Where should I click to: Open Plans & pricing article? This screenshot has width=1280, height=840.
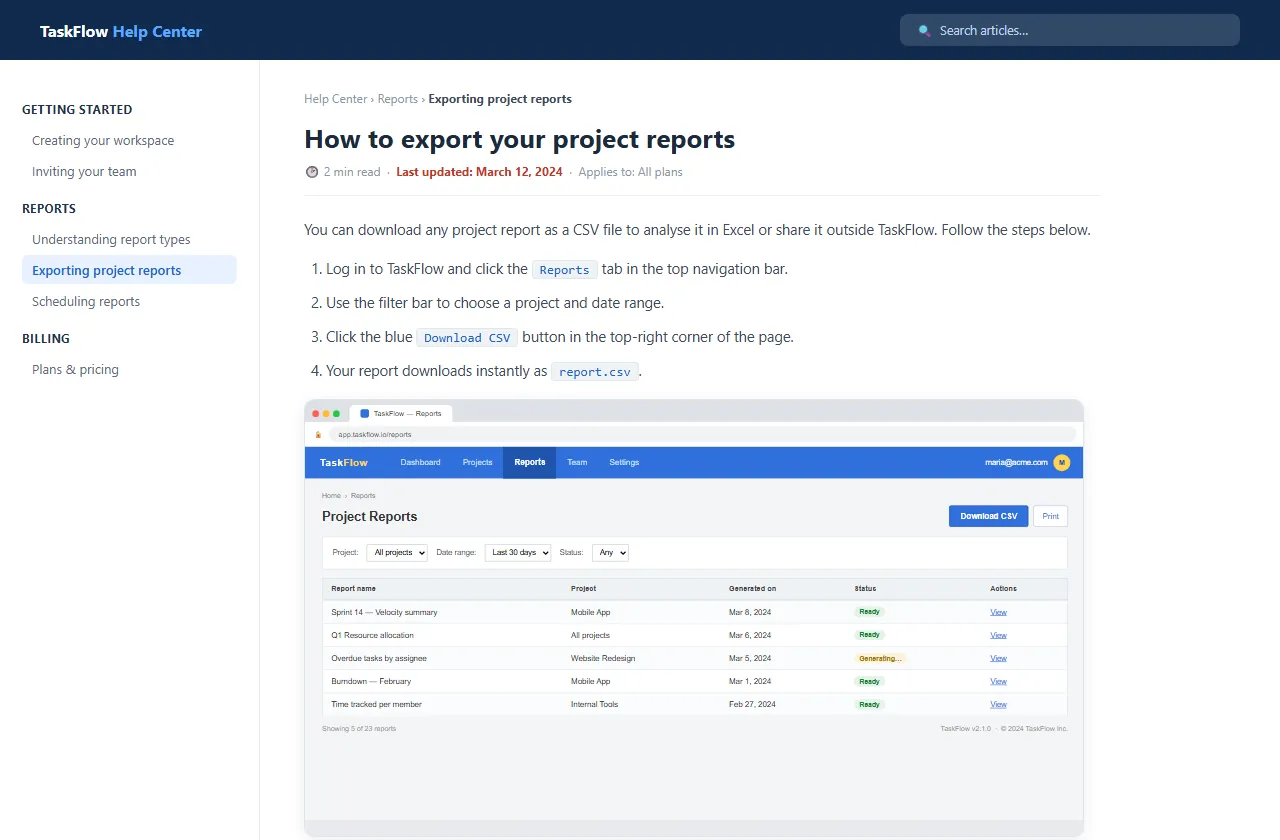(75, 370)
